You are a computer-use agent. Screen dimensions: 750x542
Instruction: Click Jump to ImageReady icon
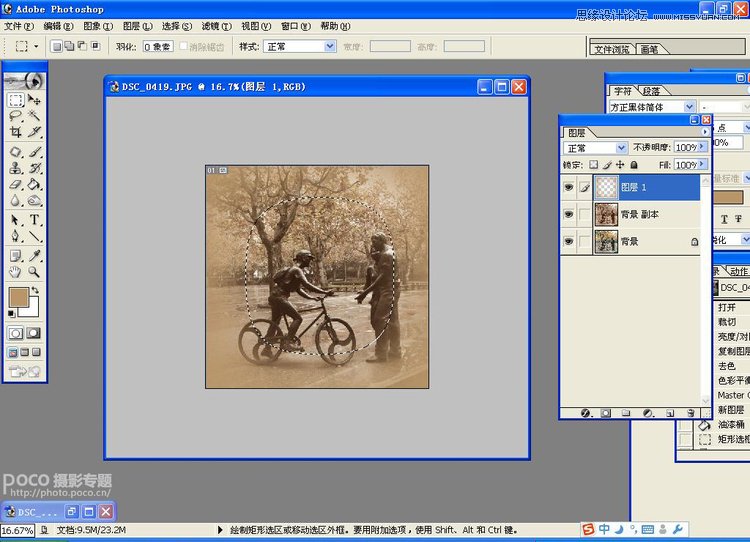(x=24, y=371)
